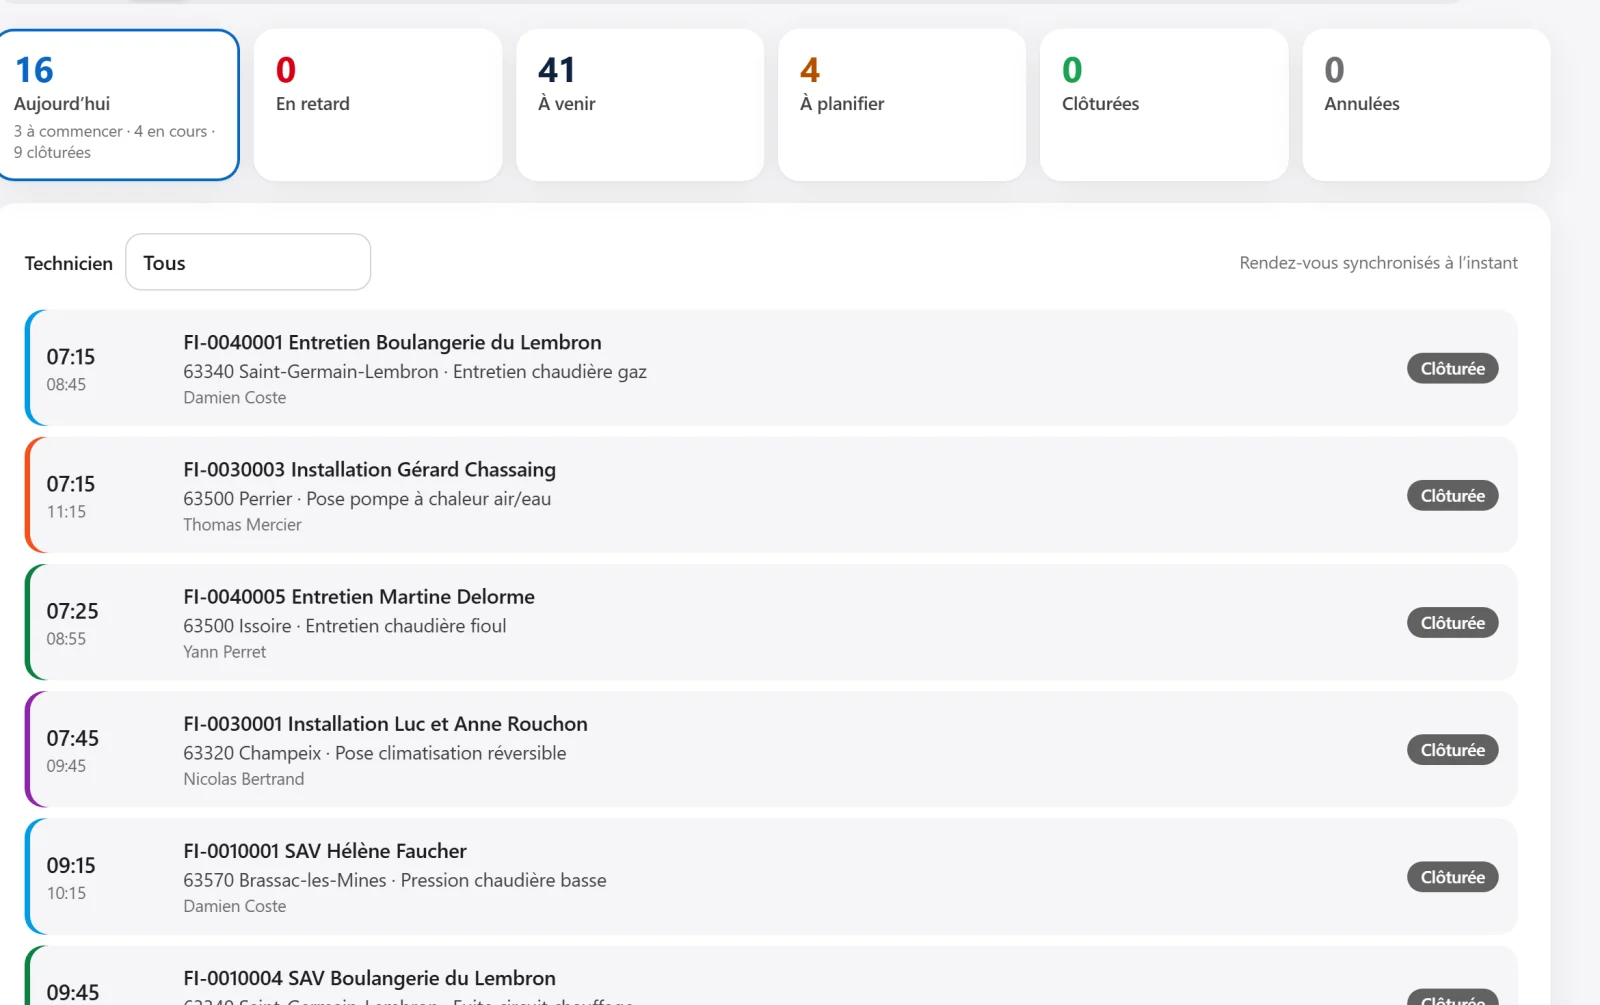1600x1005 pixels.
Task: Show the Annulées counter card
Action: click(1426, 105)
